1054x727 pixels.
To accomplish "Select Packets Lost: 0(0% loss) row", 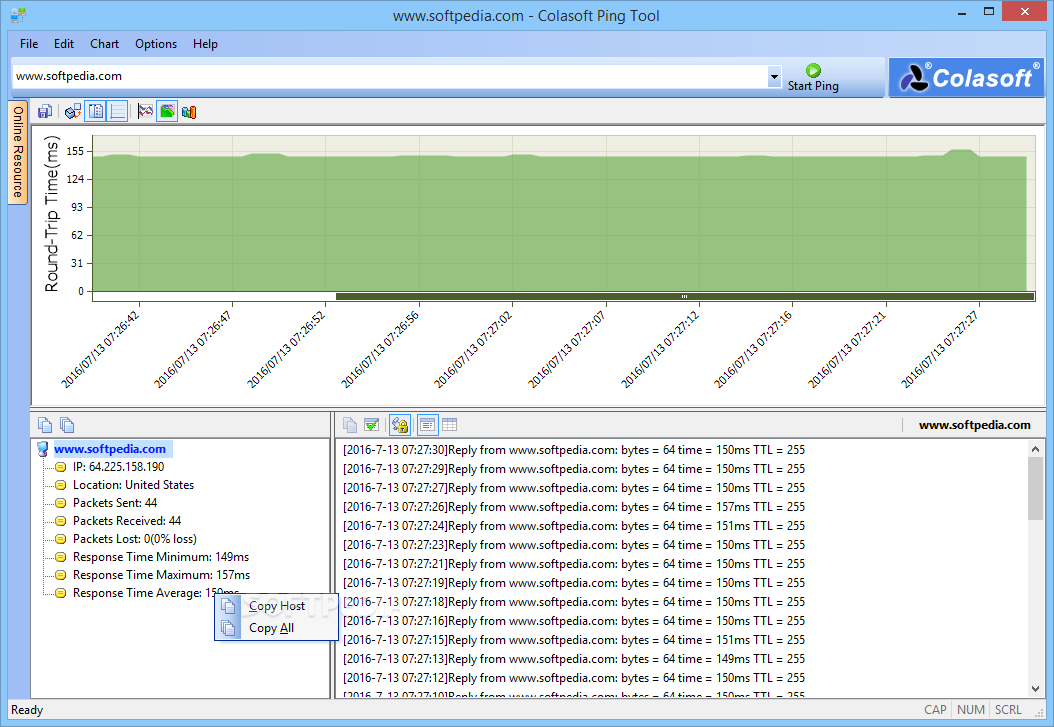I will point(134,539).
